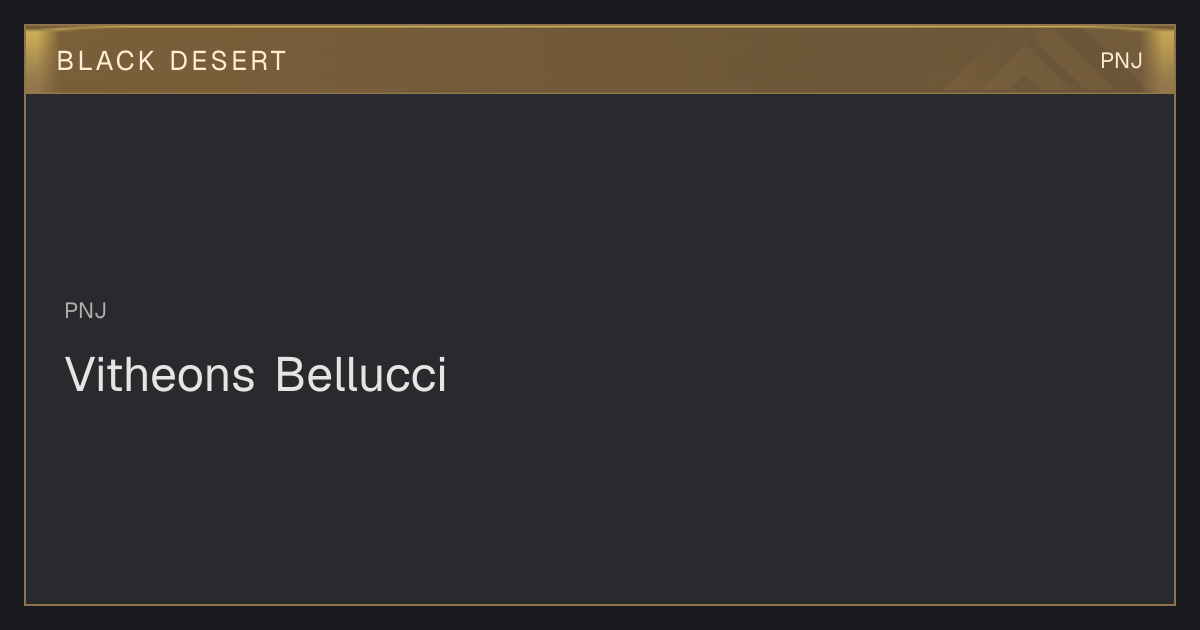Click the BLACK DESERT header title

point(172,61)
